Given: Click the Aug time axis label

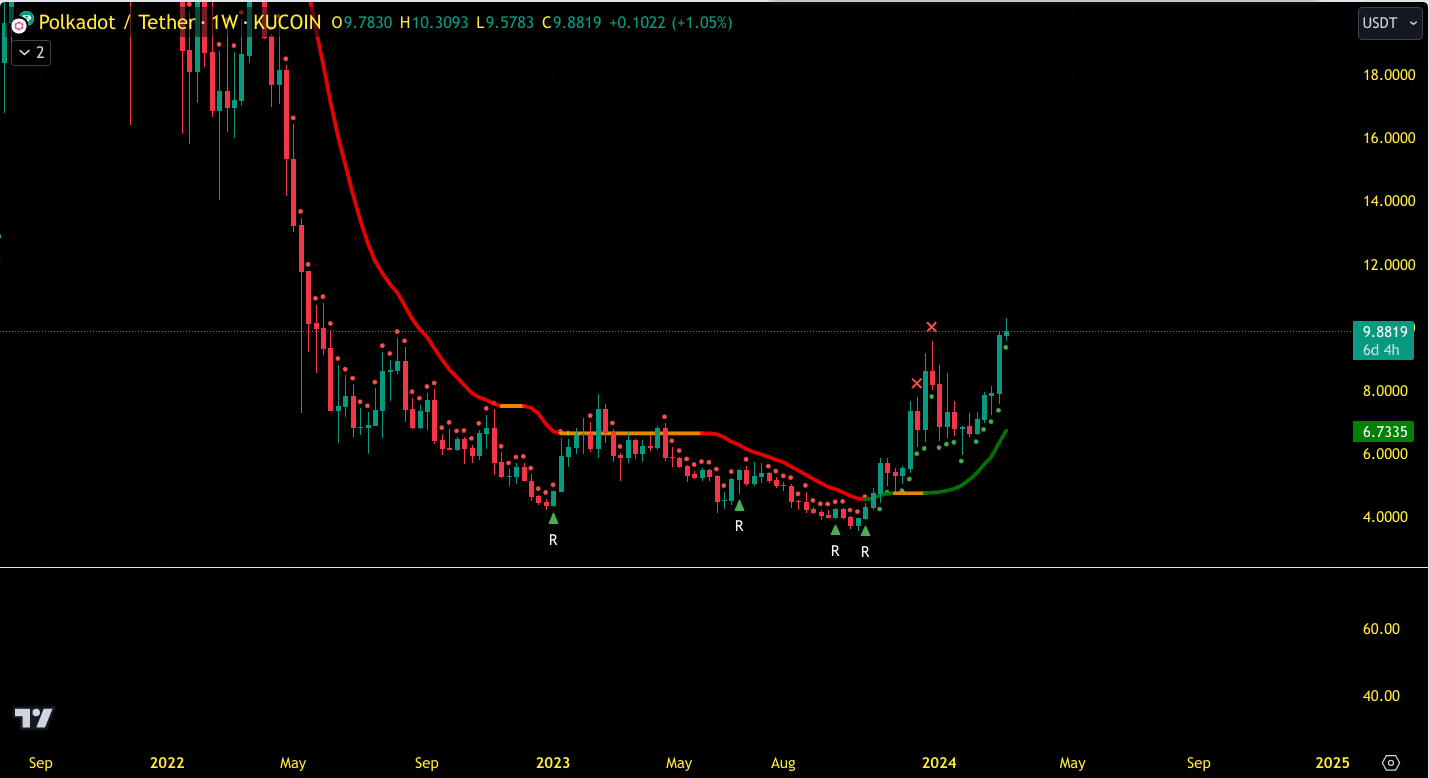Looking at the screenshot, I should (x=783, y=763).
